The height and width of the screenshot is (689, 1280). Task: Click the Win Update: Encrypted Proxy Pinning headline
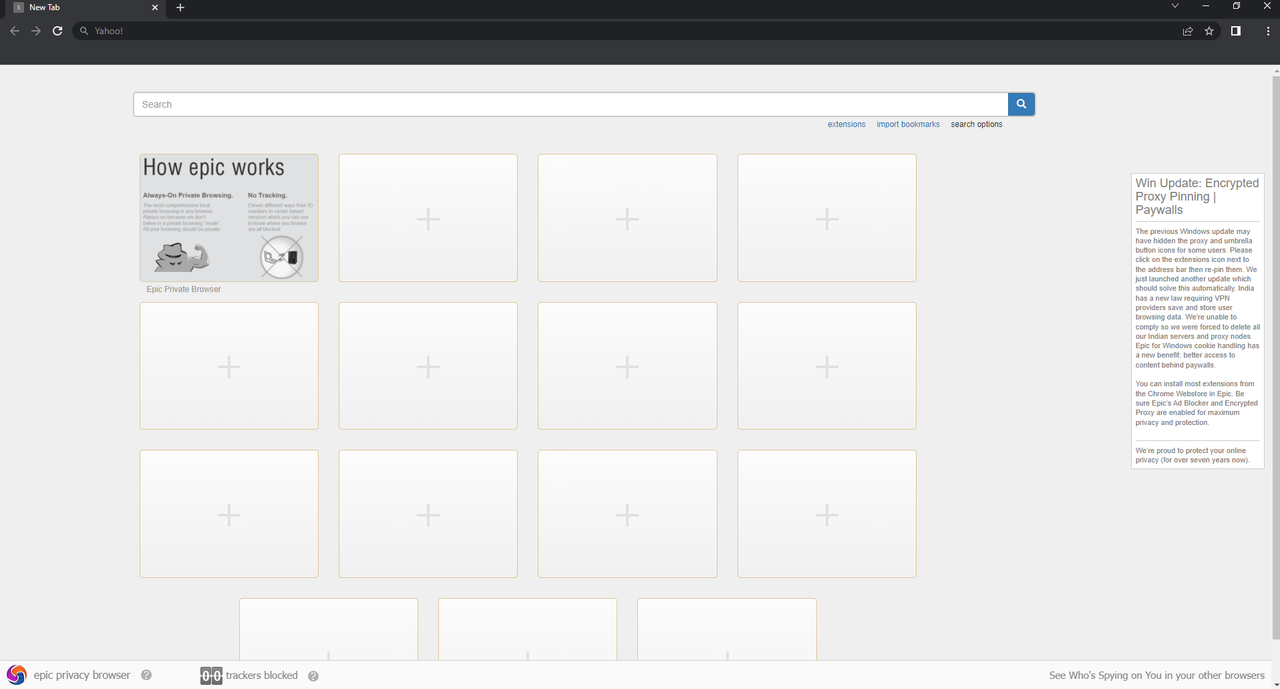coord(1197,196)
